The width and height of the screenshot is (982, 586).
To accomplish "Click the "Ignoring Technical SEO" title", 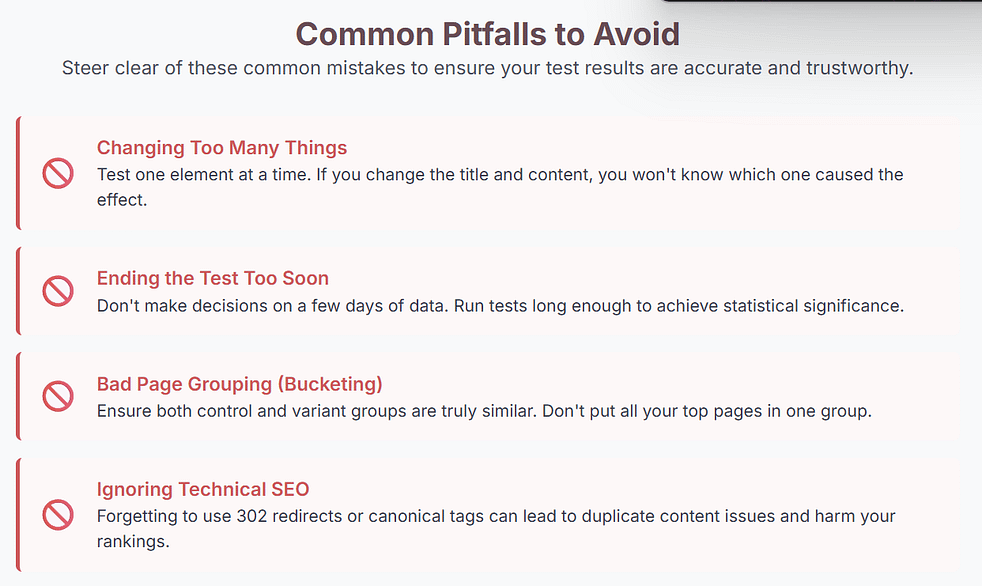I will pyautogui.click(x=203, y=489).
